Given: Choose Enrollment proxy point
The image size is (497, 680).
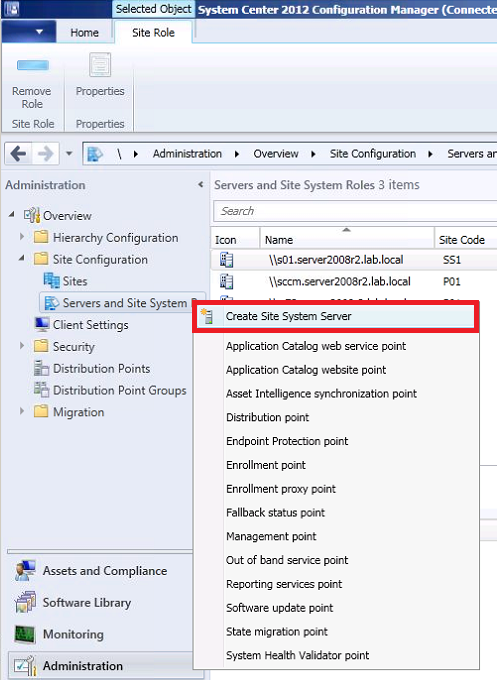Looking at the screenshot, I should pos(281,489).
